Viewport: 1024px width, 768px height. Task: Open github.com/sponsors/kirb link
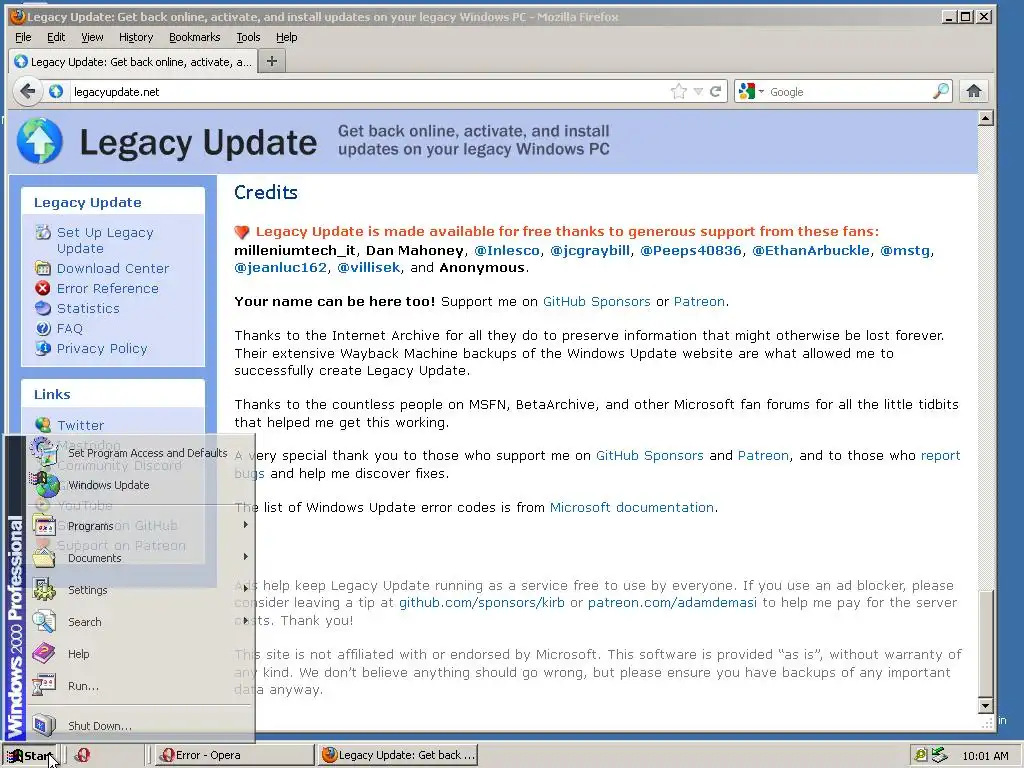[x=482, y=603]
